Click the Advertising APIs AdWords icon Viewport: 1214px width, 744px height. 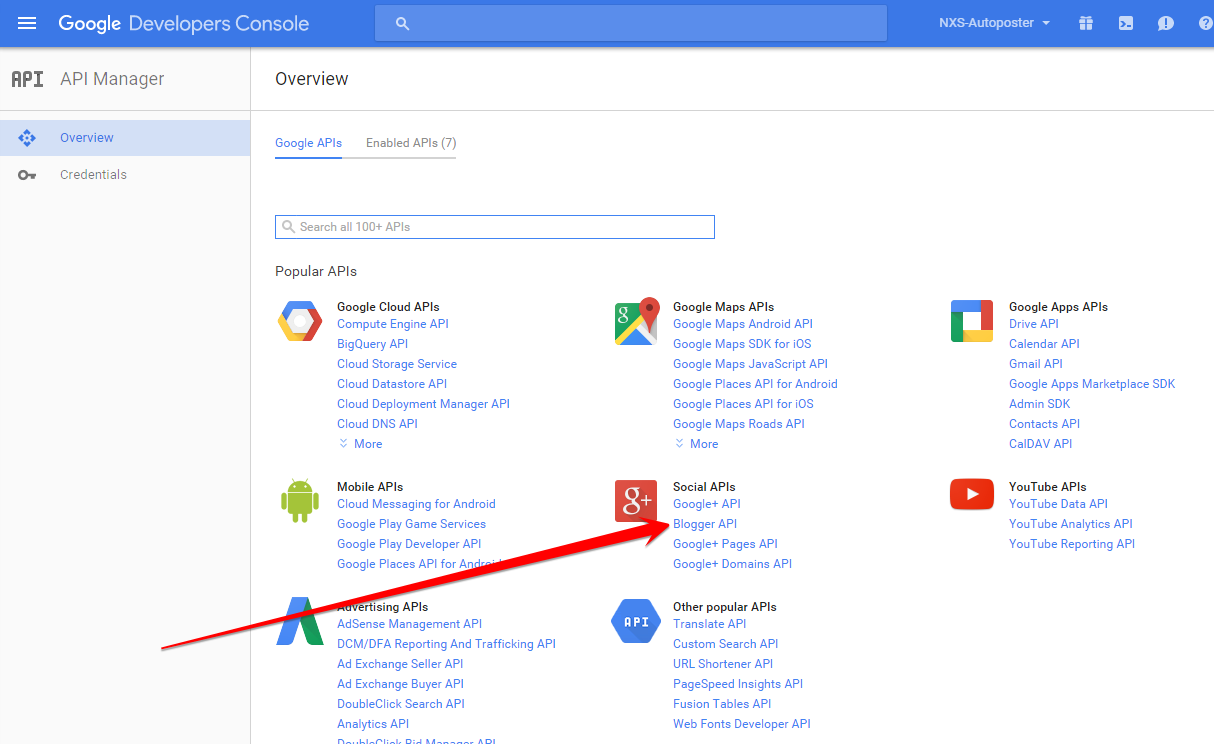299,621
